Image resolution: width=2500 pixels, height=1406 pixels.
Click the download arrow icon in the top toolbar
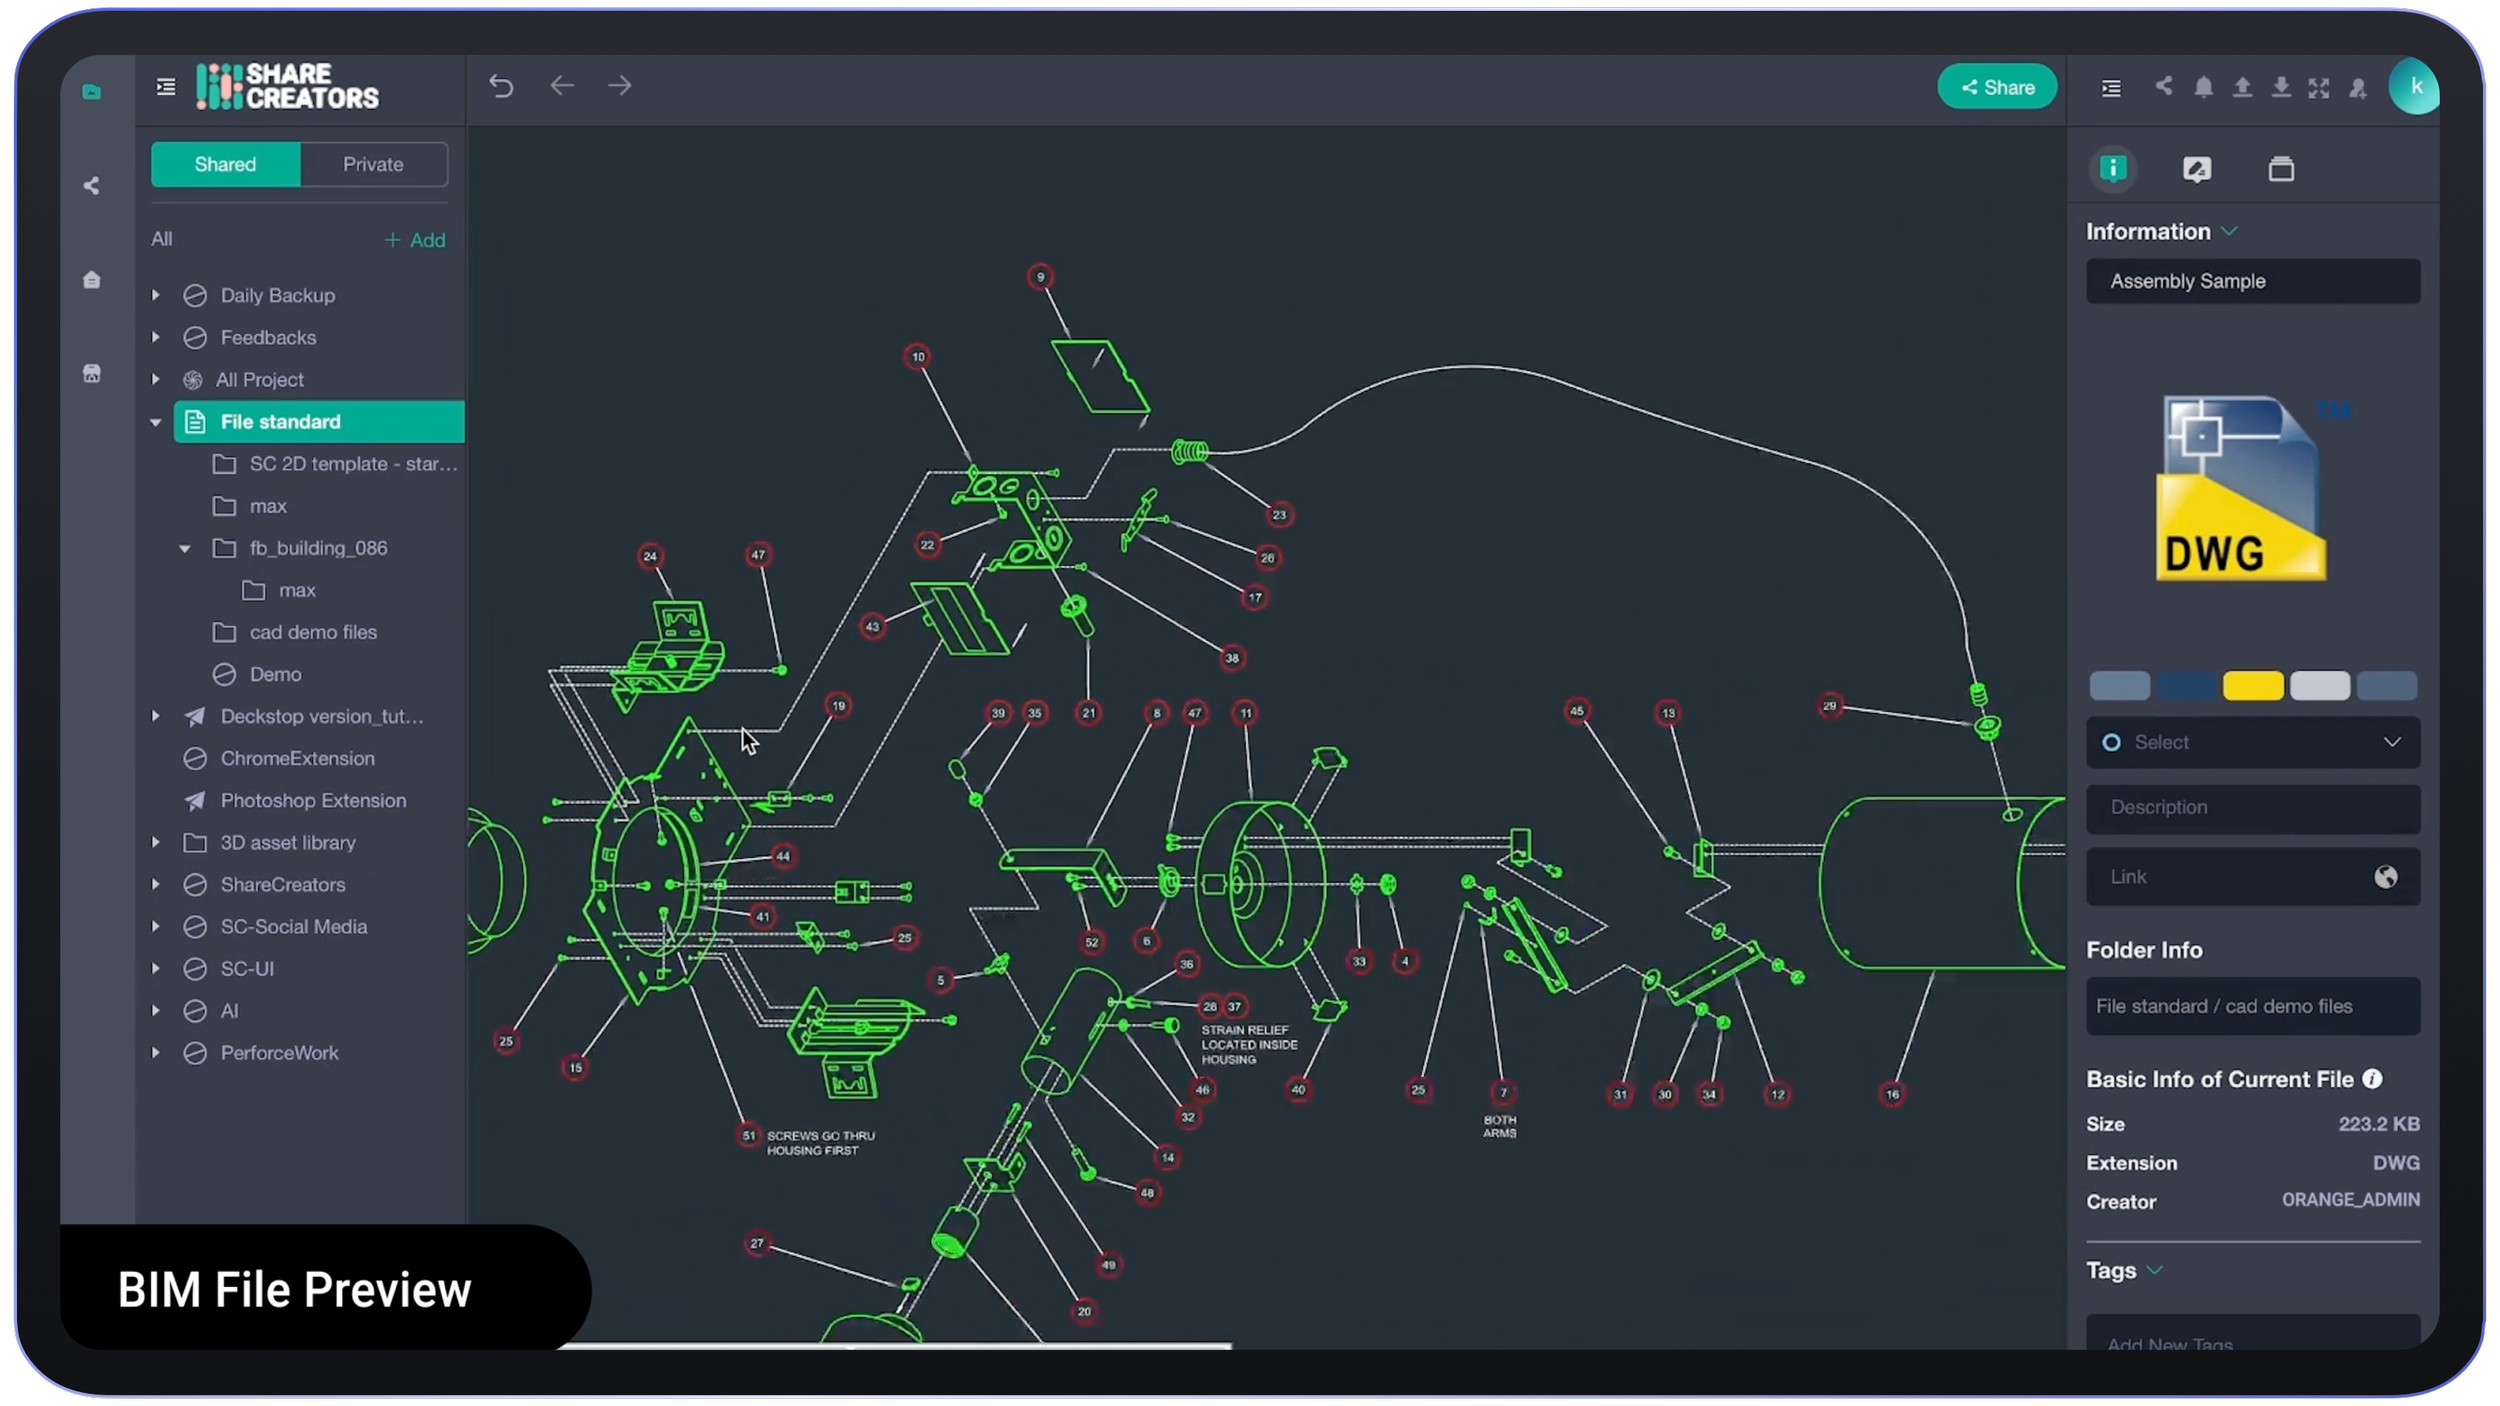2281,88
